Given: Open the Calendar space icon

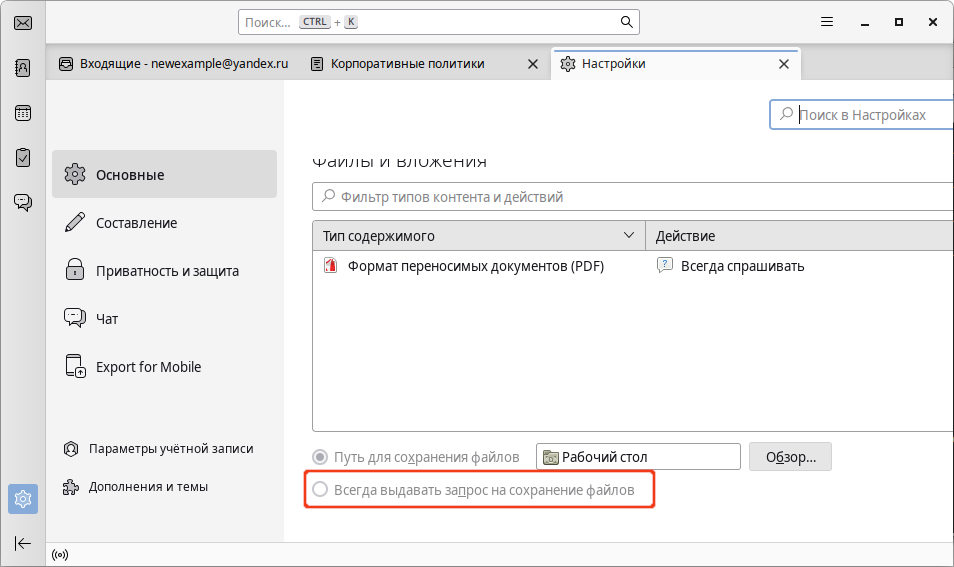Looking at the screenshot, I should 22,113.
